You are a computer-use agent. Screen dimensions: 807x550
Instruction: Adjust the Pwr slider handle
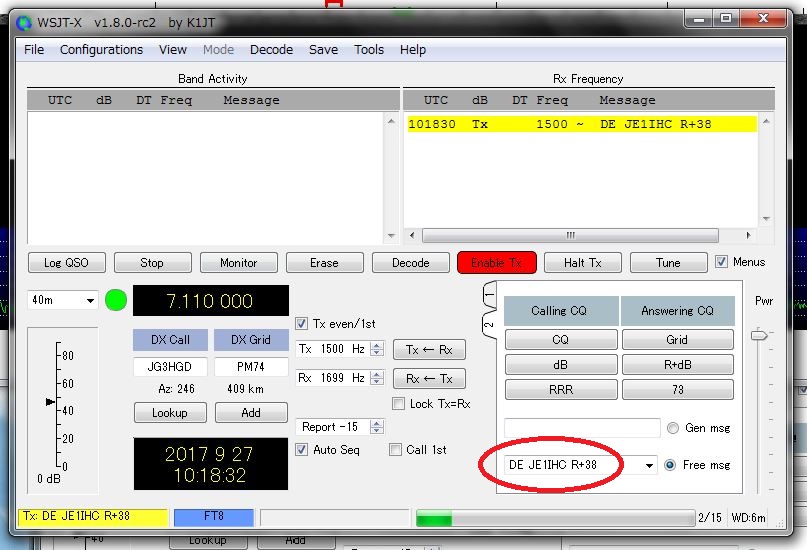tap(759, 335)
